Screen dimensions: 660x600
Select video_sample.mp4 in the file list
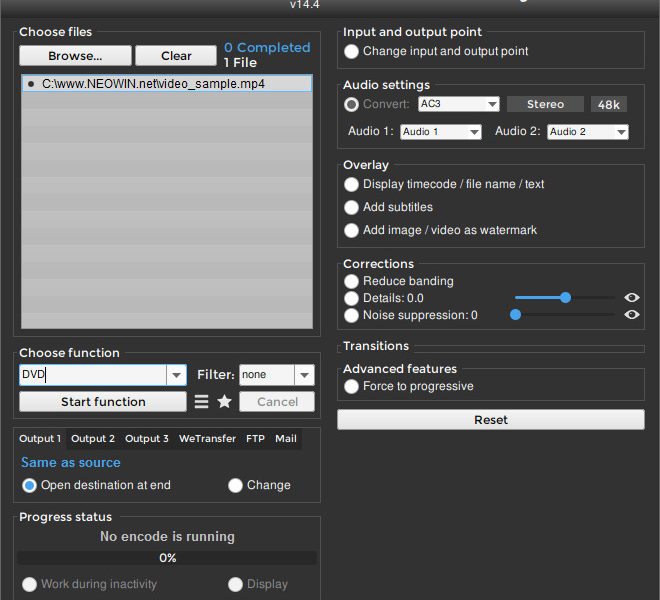[153, 85]
